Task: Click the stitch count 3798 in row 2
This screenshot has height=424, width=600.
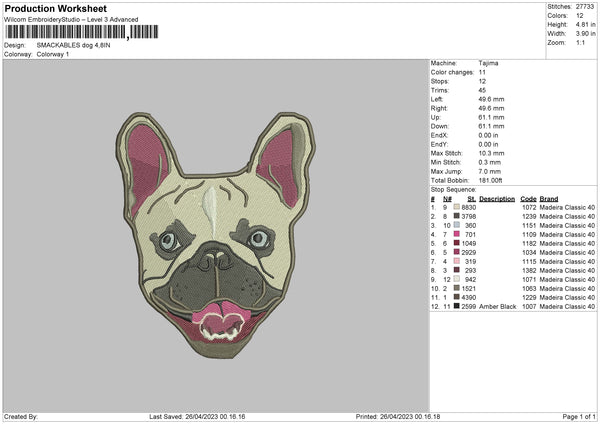Action: (x=469, y=217)
